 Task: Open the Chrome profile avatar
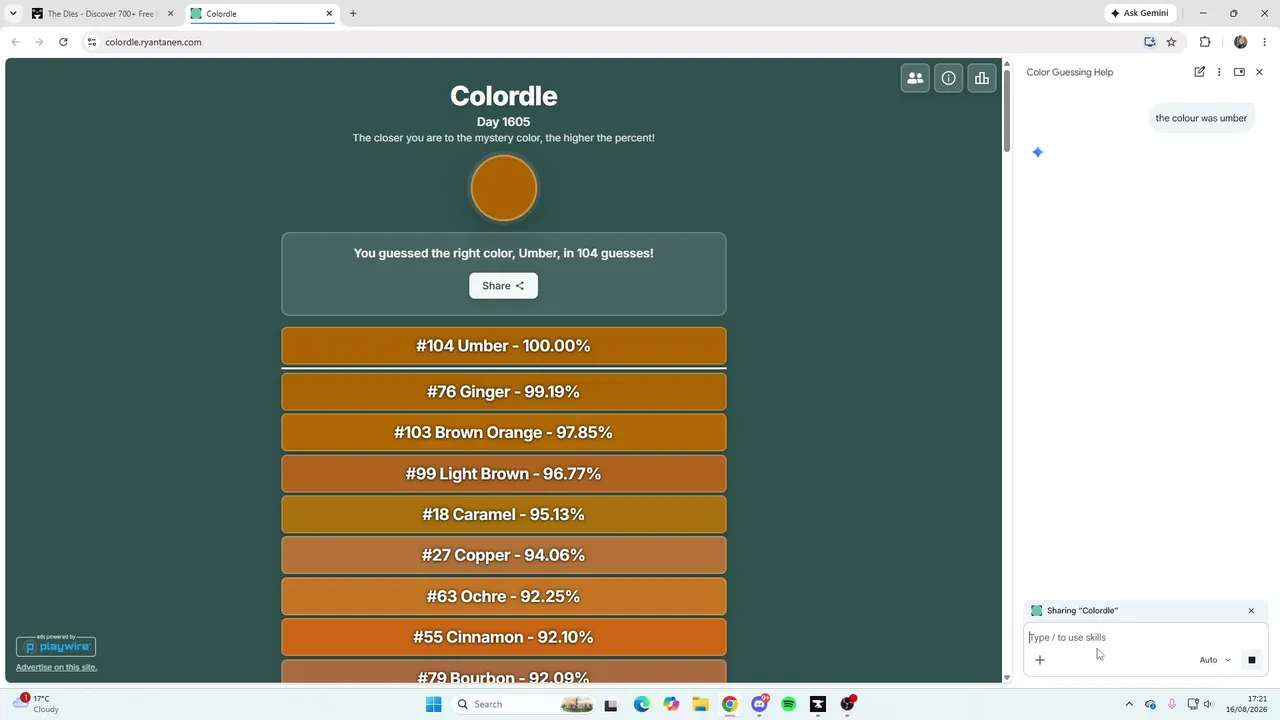pyautogui.click(x=1240, y=42)
